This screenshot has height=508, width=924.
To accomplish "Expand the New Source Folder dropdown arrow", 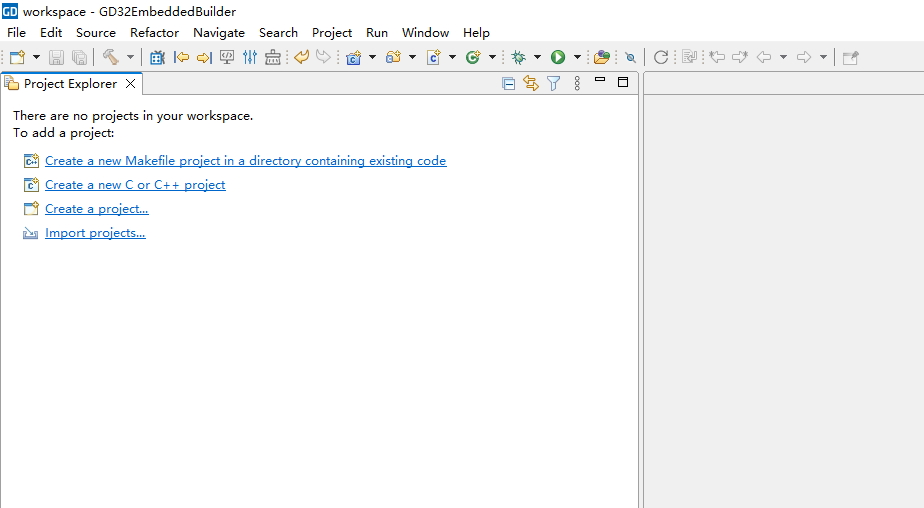I will (x=412, y=57).
